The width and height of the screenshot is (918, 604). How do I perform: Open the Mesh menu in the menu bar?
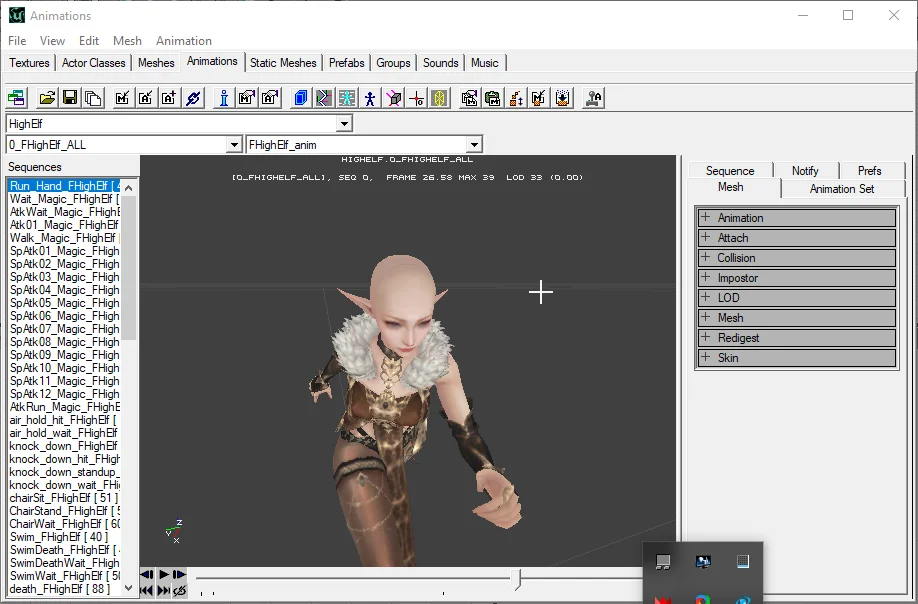127,40
